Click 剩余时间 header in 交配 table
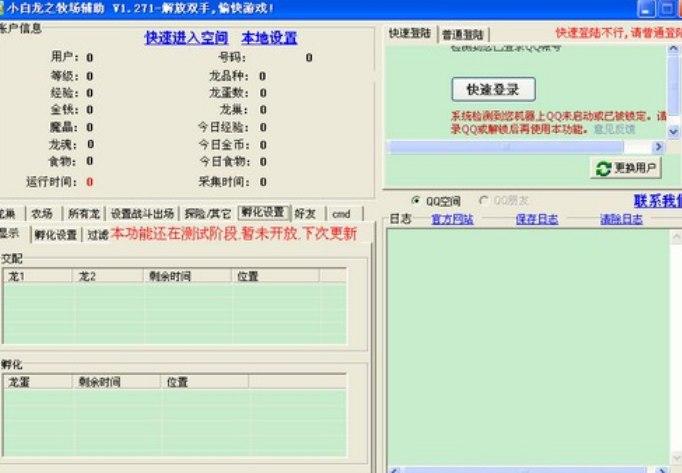This screenshot has height=473, width=682. click(188, 276)
